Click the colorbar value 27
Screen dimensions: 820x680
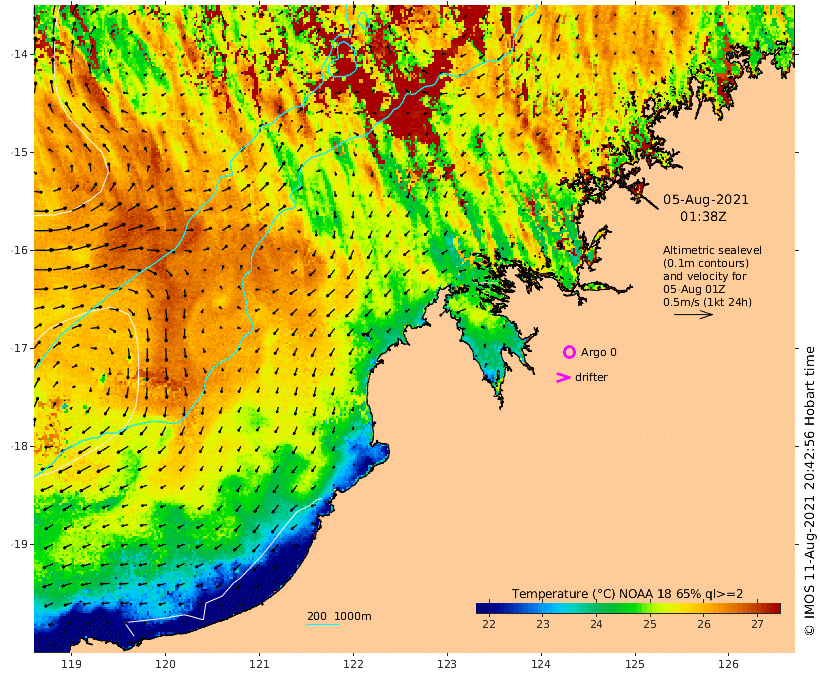point(757,624)
